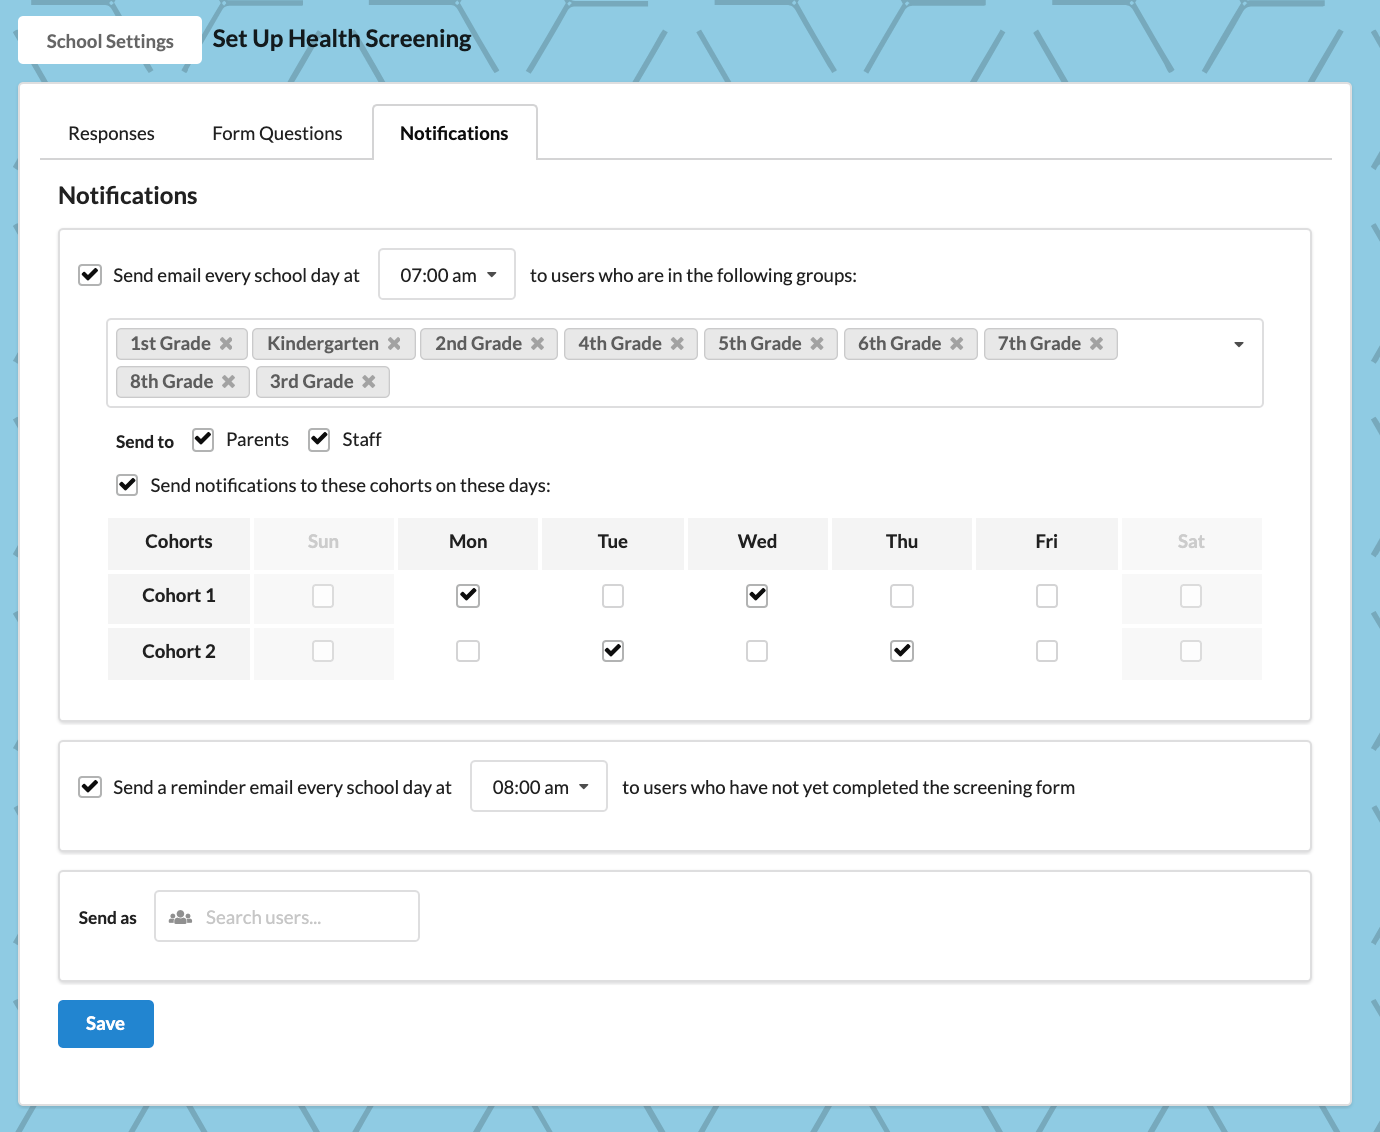Image resolution: width=1380 pixels, height=1132 pixels.
Task: Remove the 2nd Grade tag
Action: tap(537, 344)
